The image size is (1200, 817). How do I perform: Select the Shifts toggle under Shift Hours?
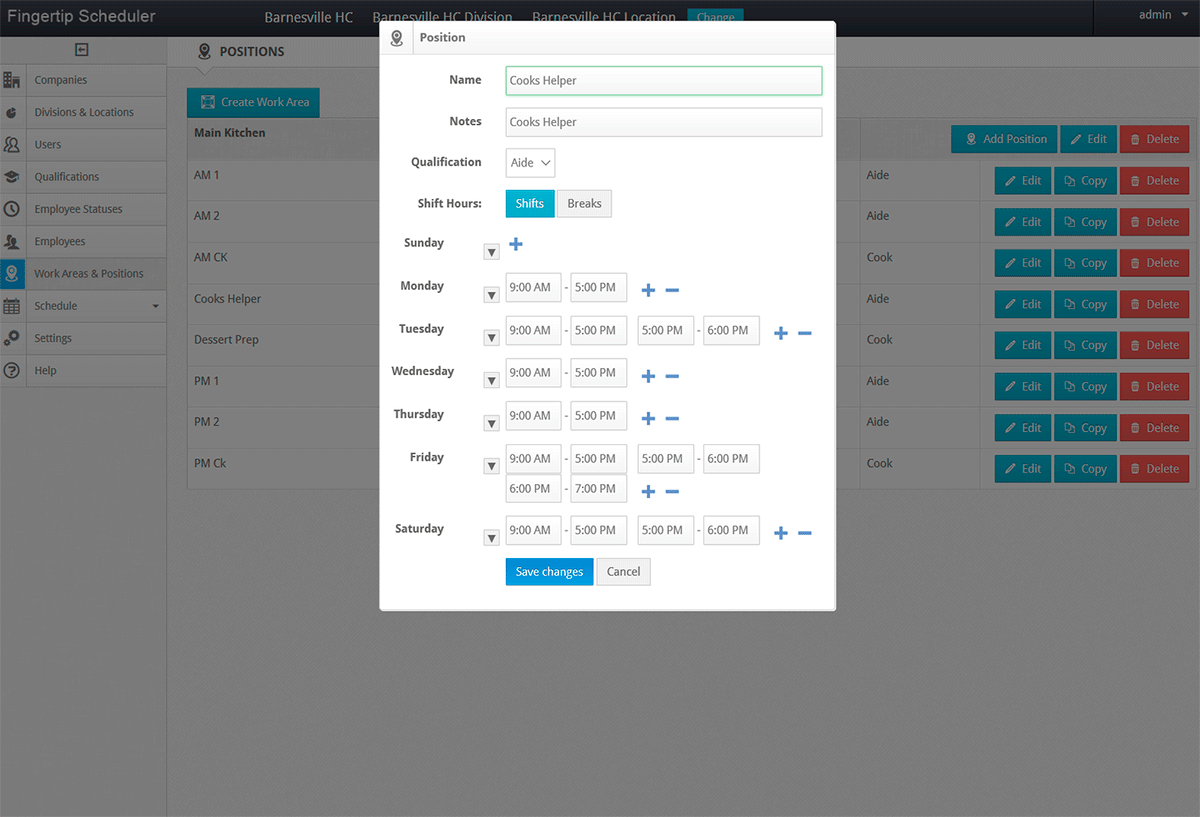(x=529, y=203)
